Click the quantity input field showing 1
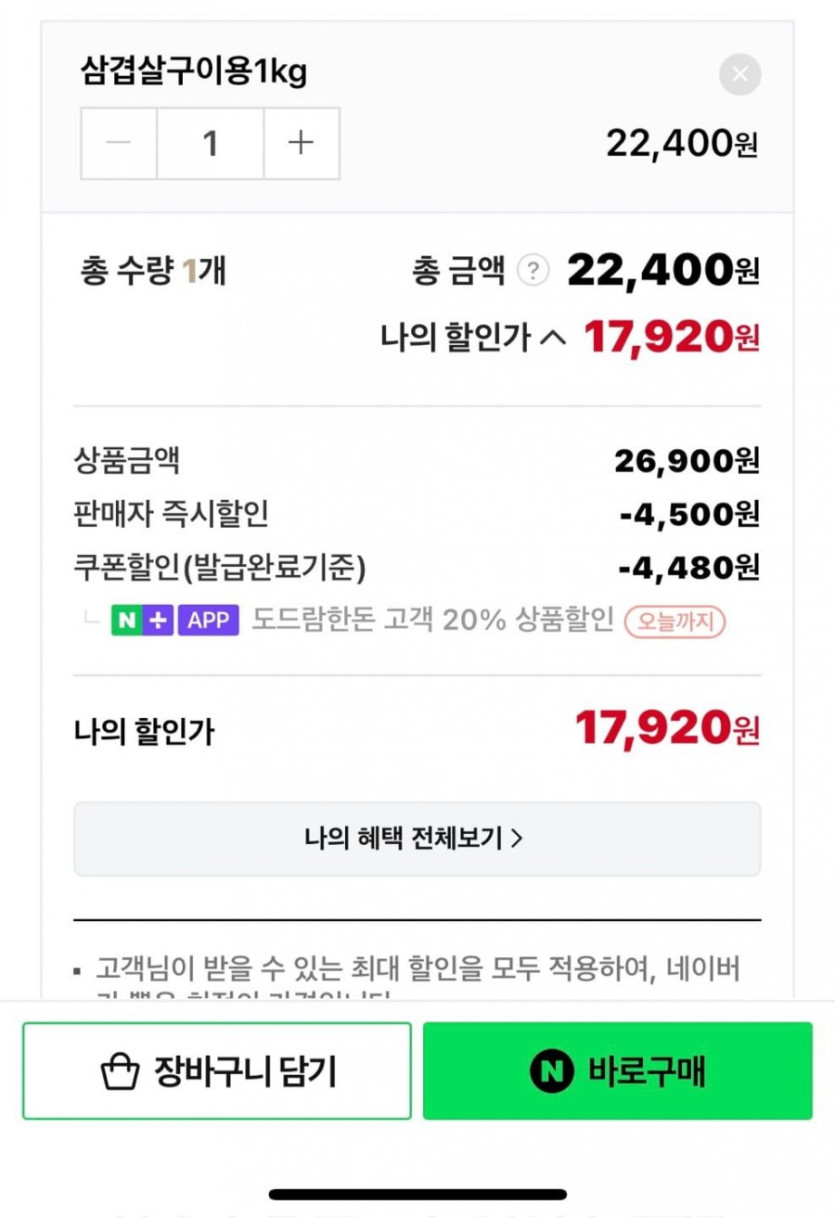 point(210,143)
